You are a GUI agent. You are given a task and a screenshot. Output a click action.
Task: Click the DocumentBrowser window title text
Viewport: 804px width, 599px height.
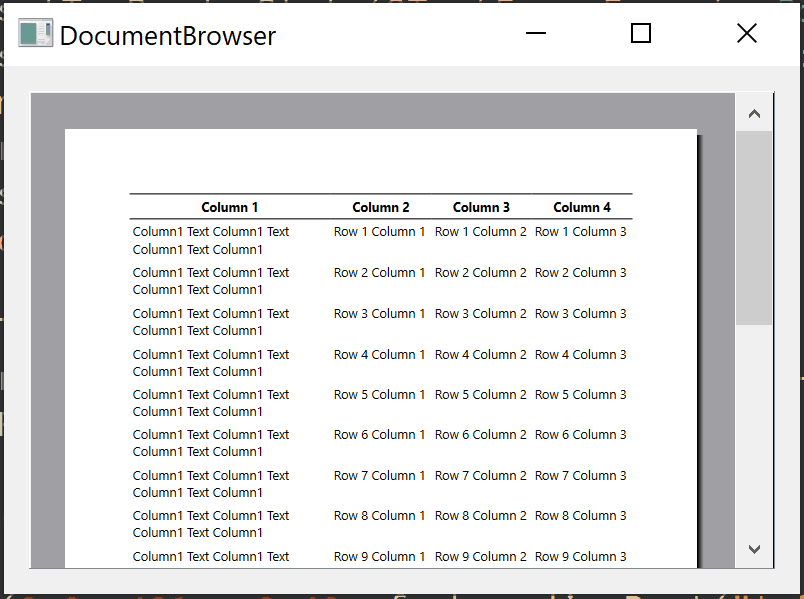168,36
